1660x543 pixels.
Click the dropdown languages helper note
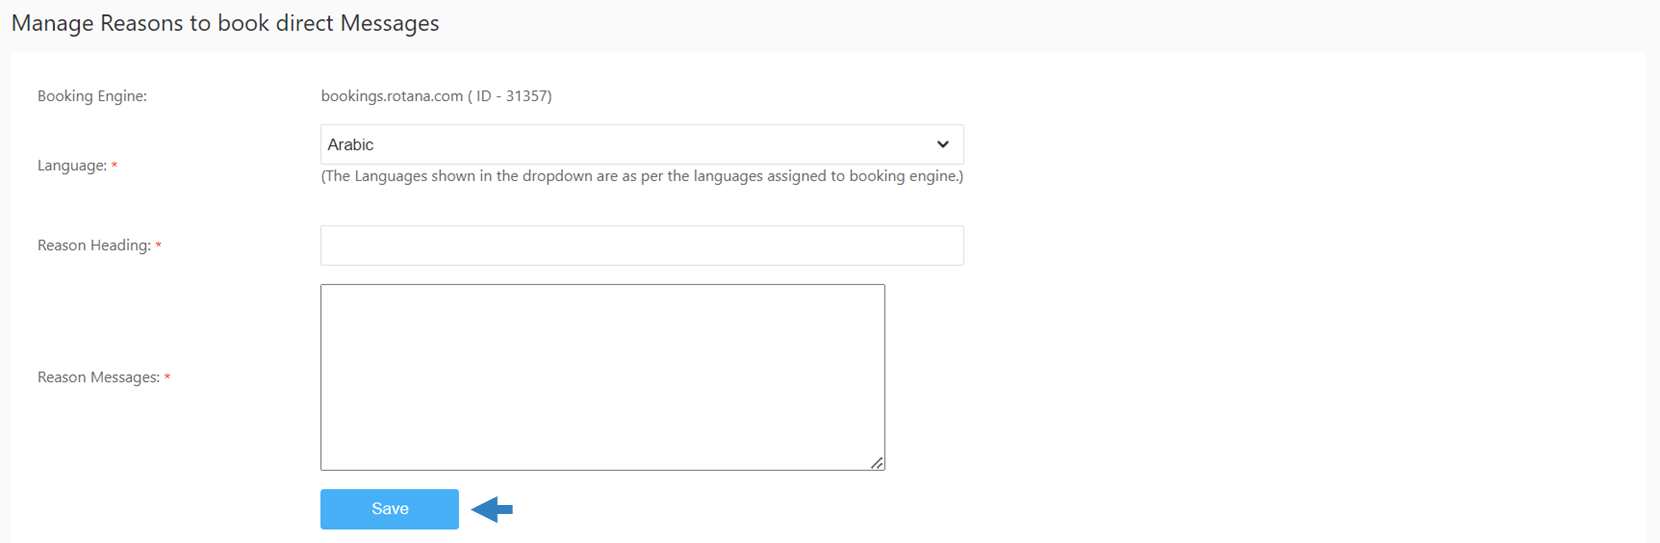(642, 176)
